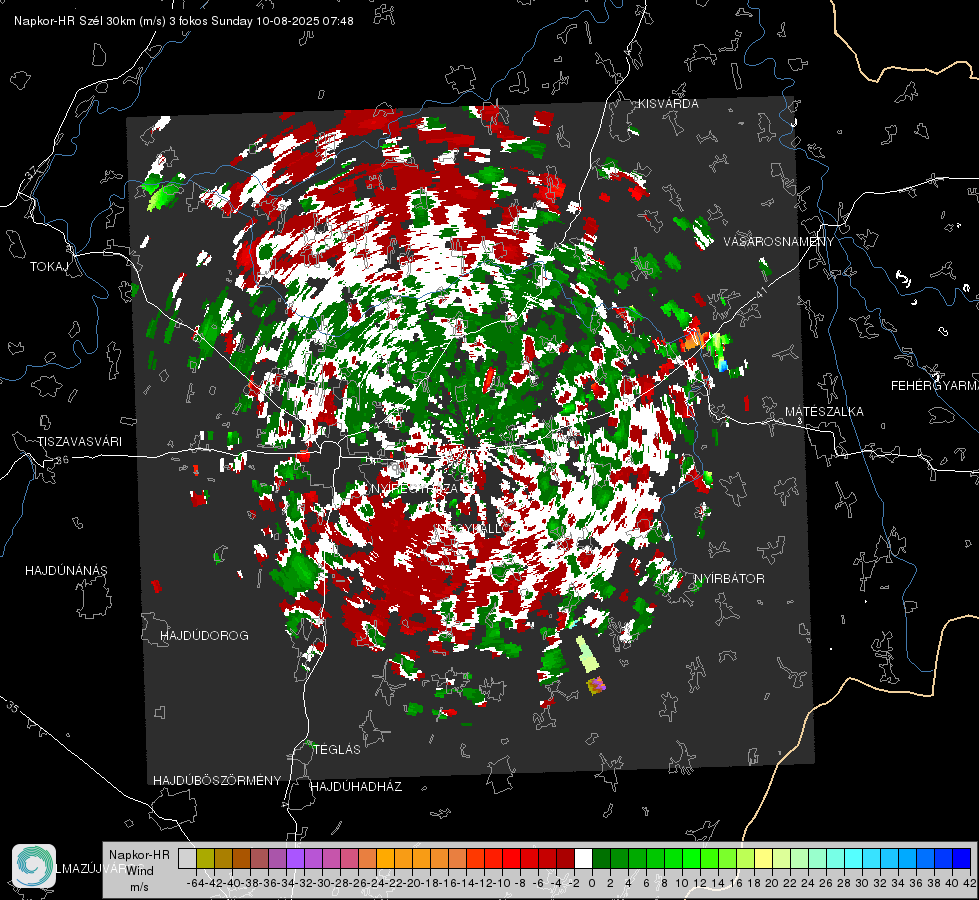
Task: Click the HAJDÚHADHÁZ town label
Action: 357,787
